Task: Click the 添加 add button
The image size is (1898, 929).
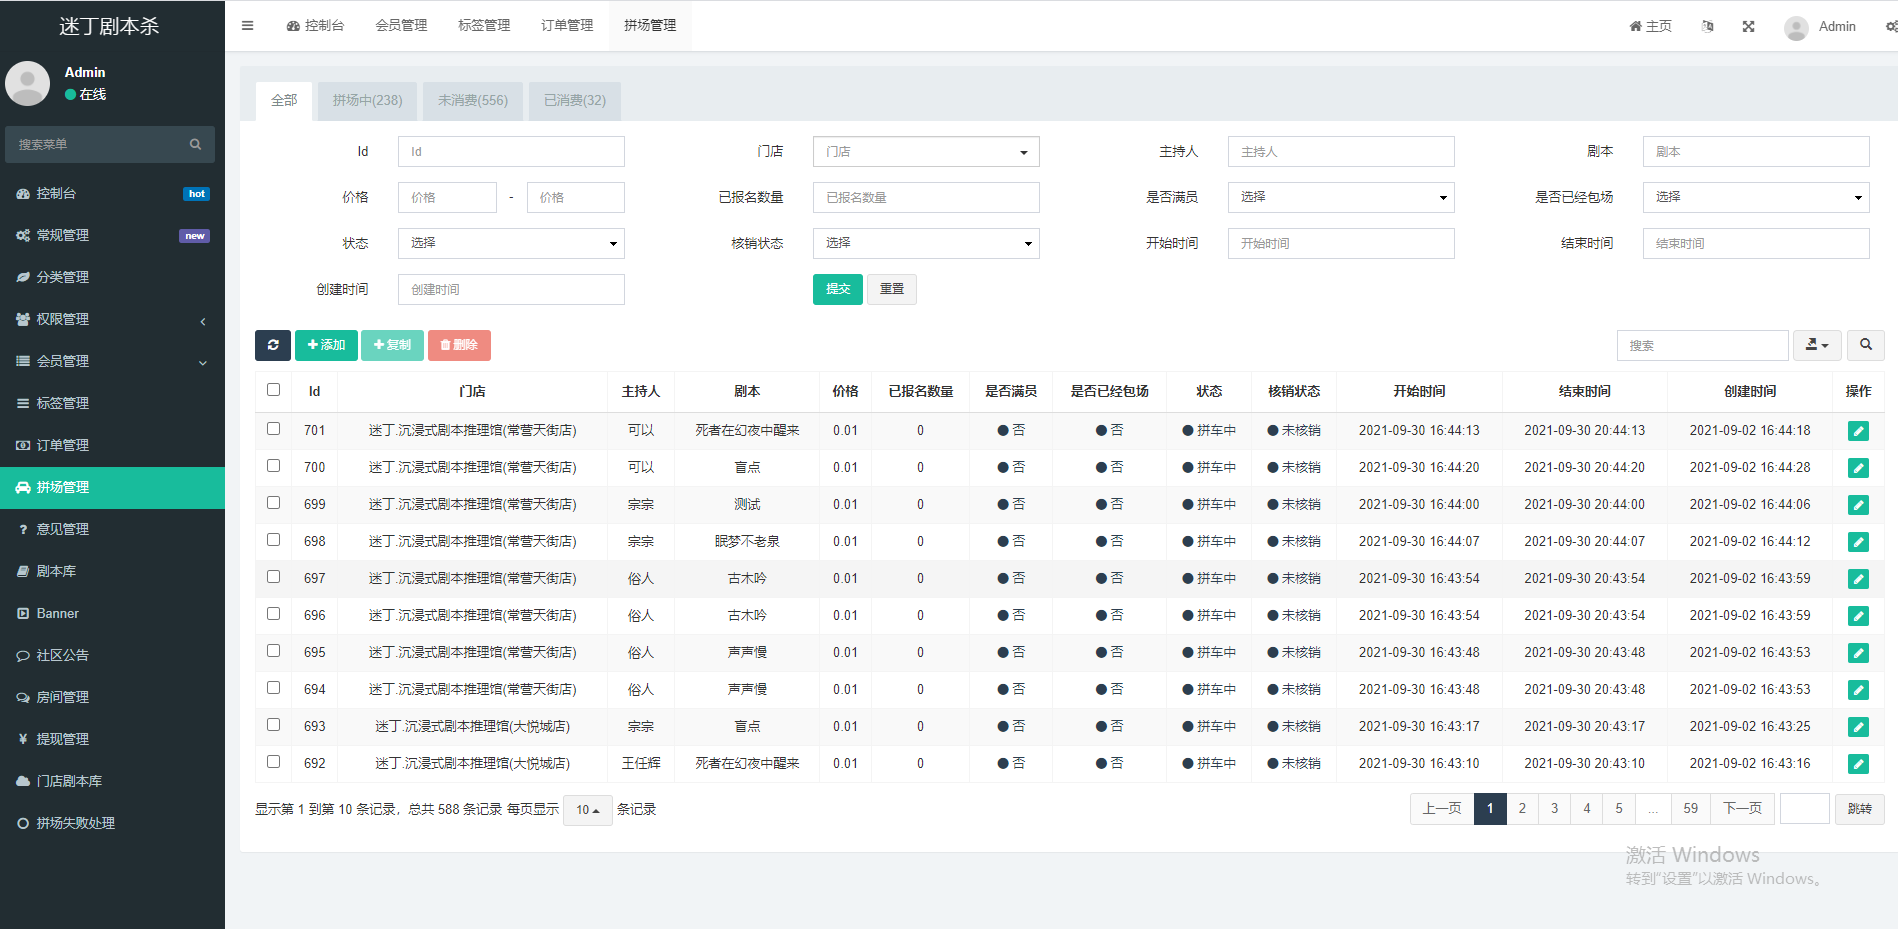Action: point(326,345)
